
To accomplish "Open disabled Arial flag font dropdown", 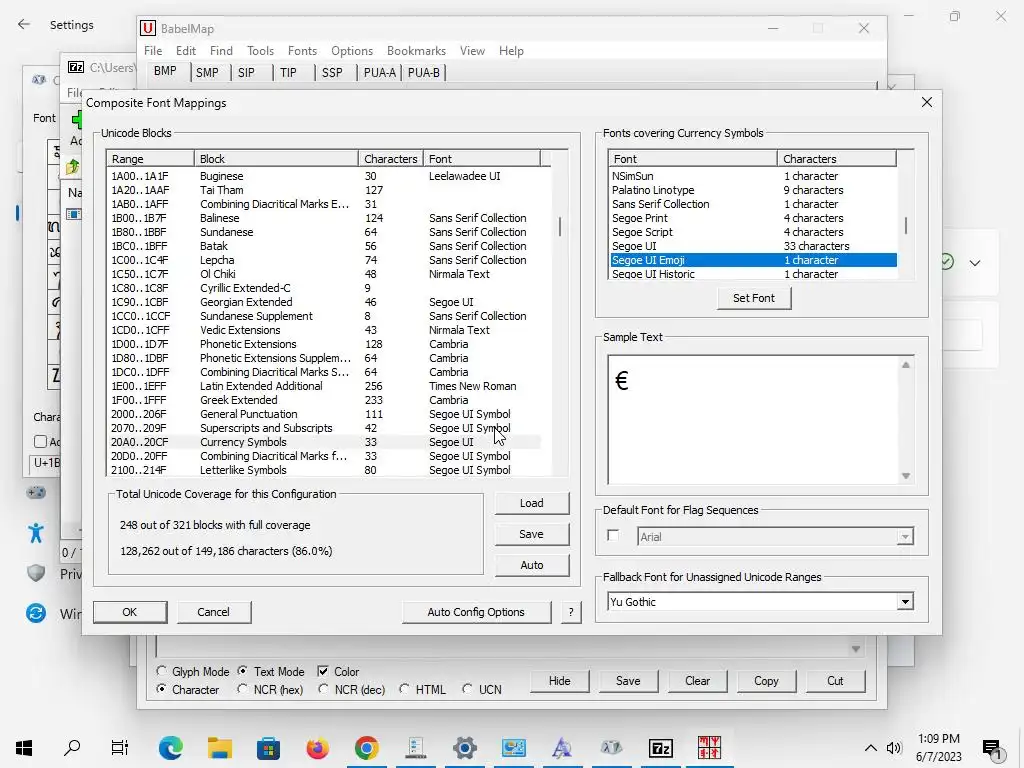I will coord(904,537).
